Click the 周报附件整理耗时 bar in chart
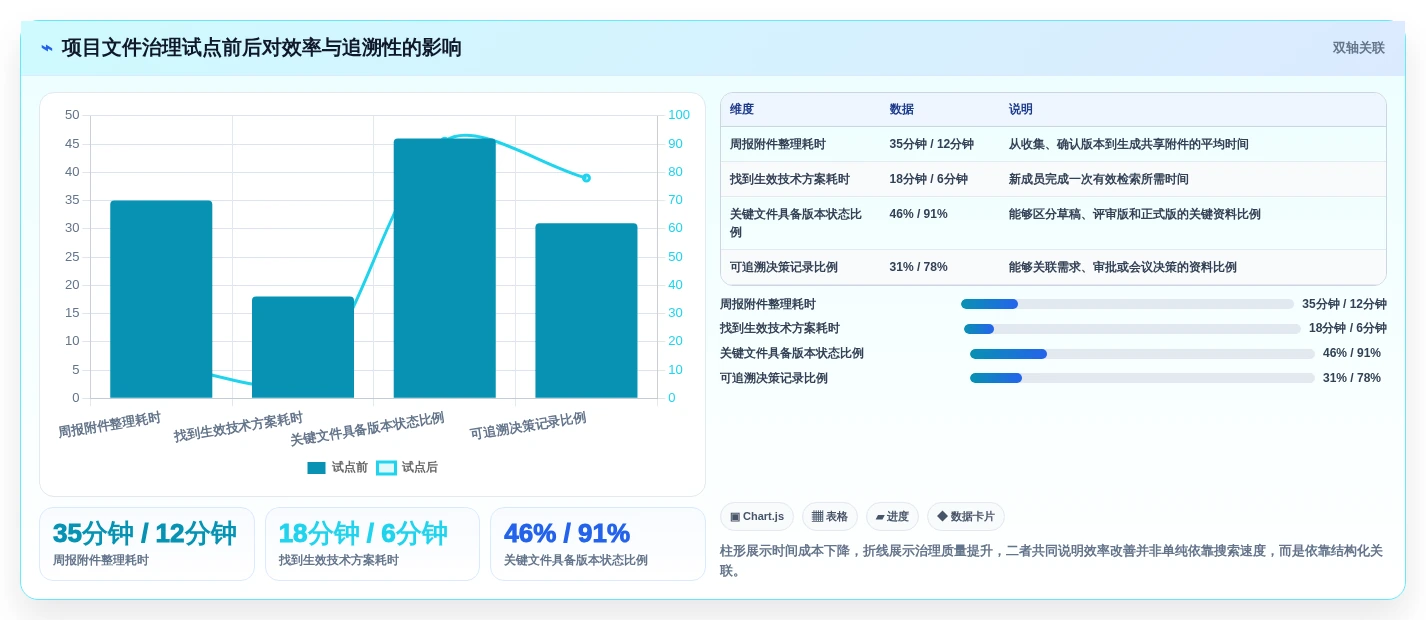 [x=161, y=299]
